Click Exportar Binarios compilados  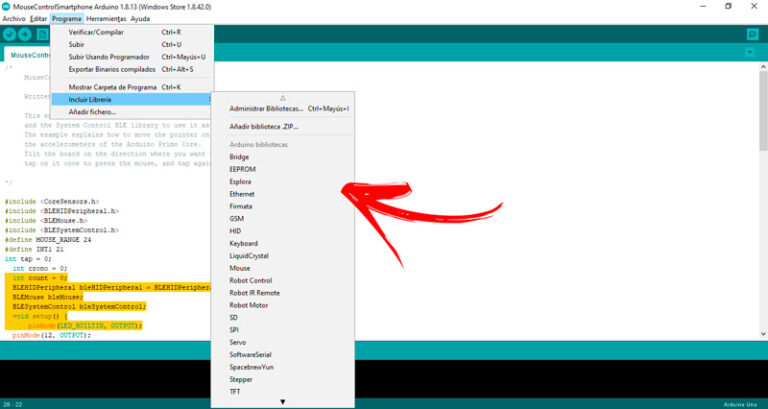[x=112, y=70]
